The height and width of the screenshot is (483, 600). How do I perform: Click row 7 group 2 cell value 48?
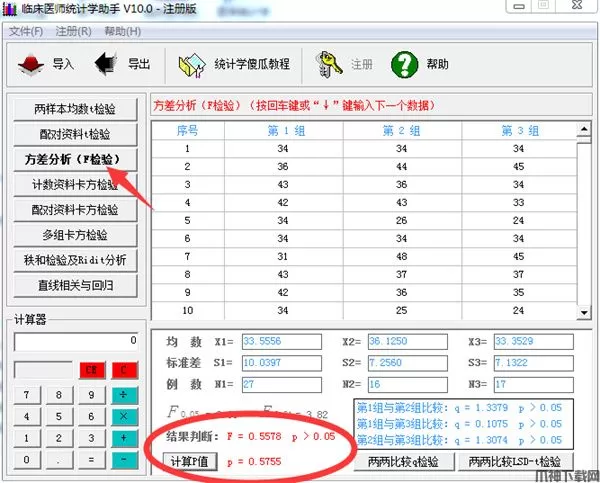(402, 257)
